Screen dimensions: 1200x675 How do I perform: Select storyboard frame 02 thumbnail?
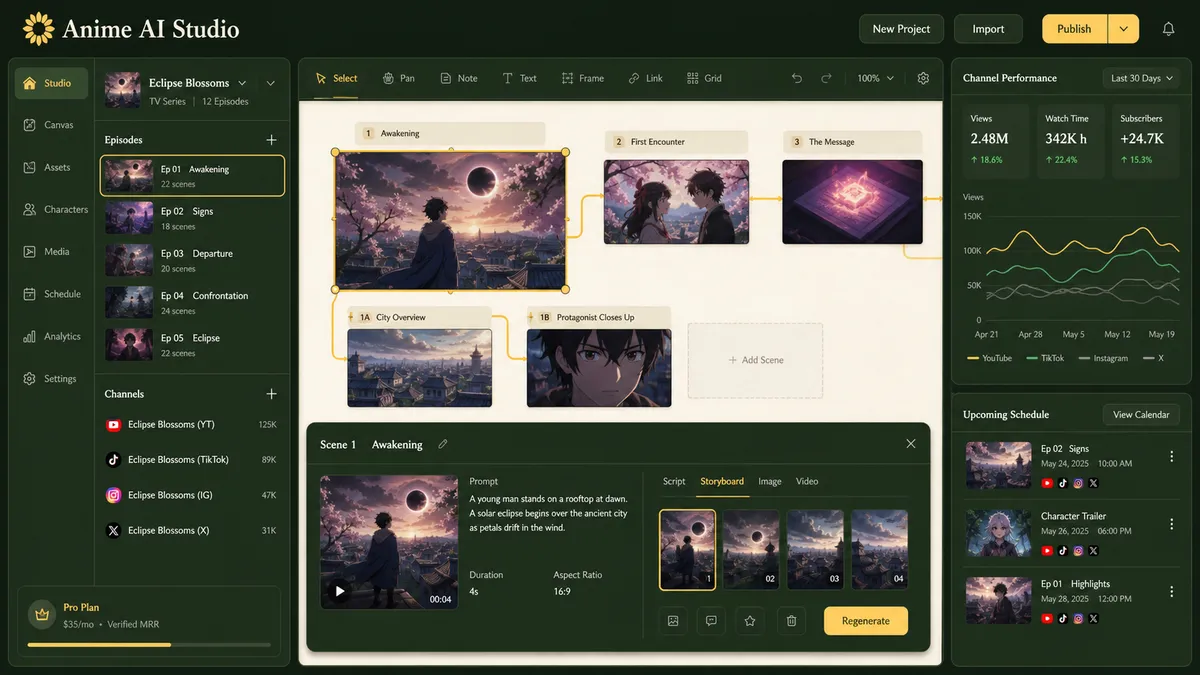(x=751, y=549)
